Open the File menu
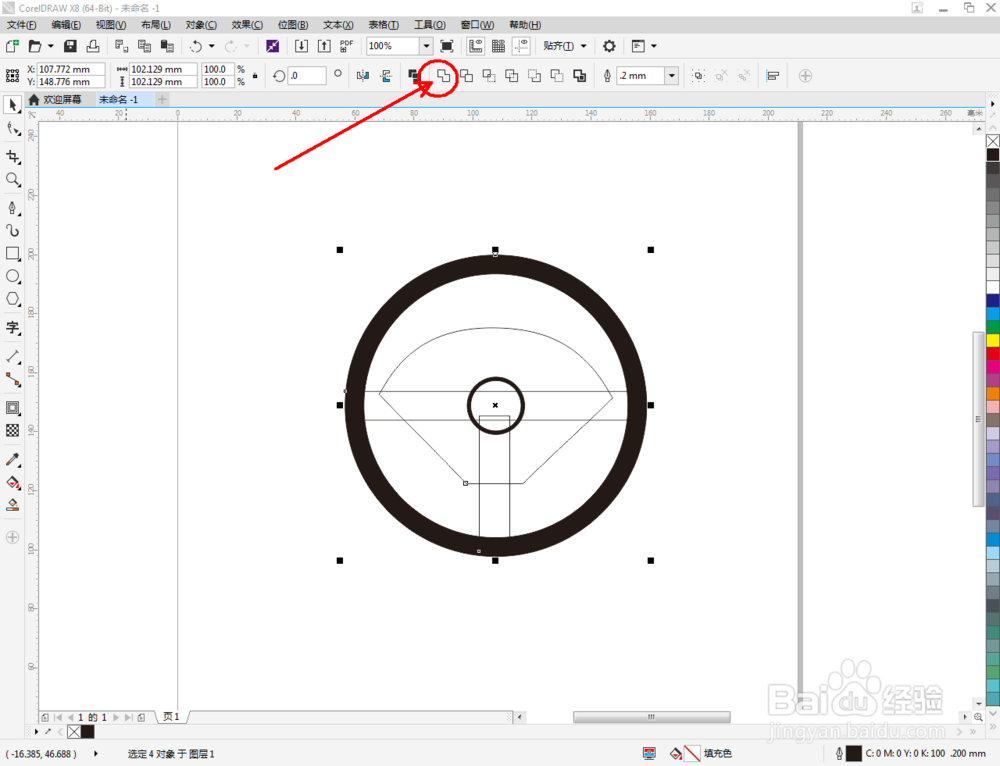 coord(21,25)
